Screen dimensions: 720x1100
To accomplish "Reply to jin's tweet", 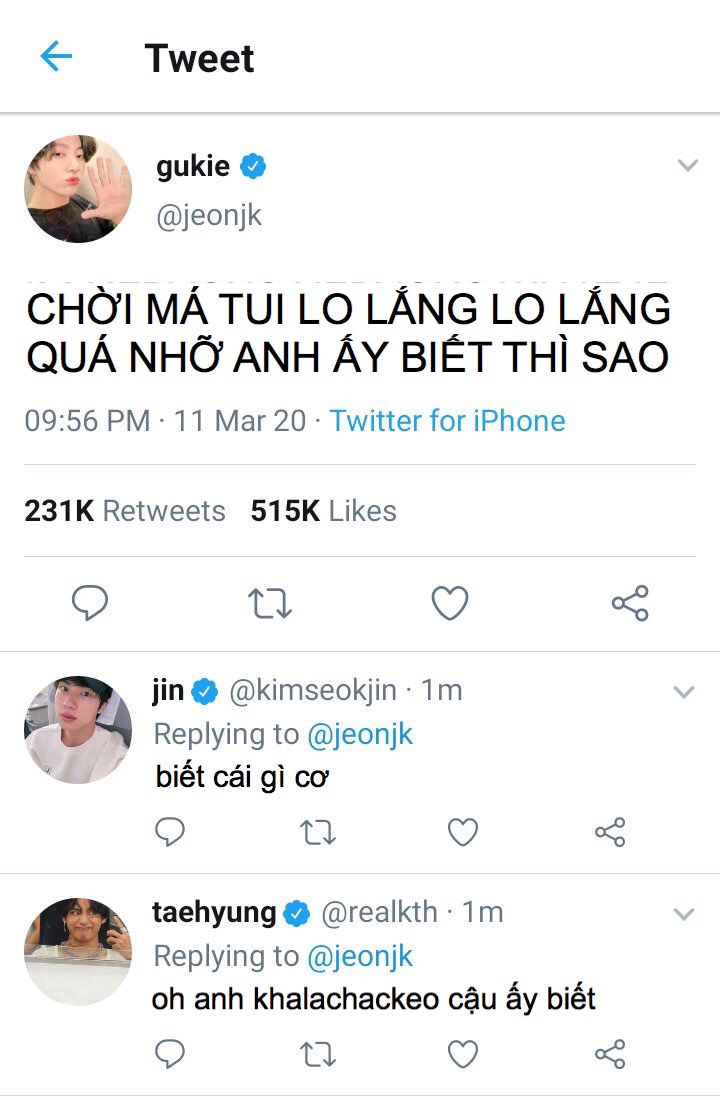I will pyautogui.click(x=171, y=832).
